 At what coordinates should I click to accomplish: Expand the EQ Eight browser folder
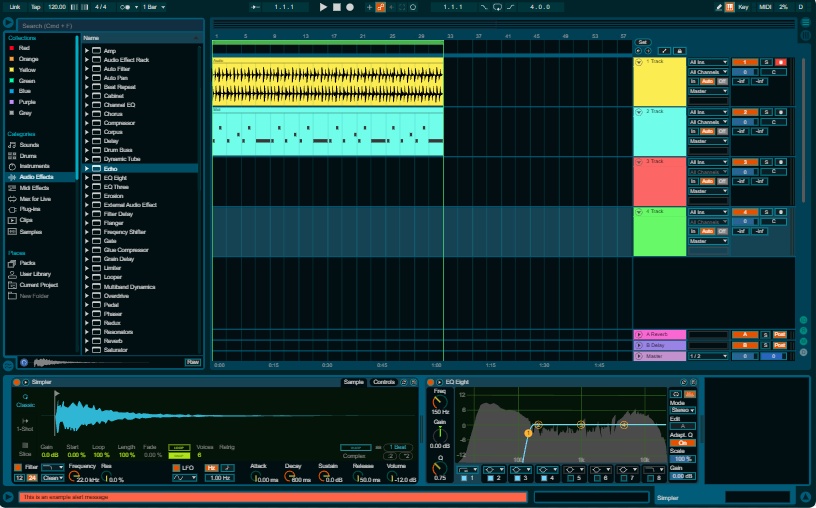(87, 177)
